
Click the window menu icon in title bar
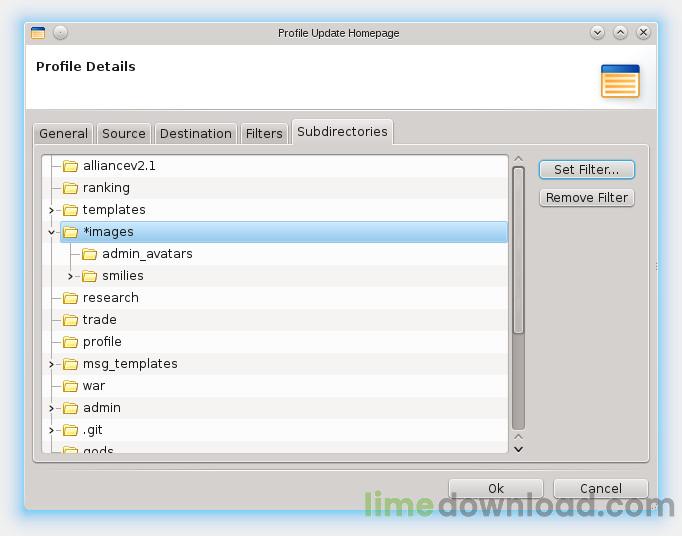[38, 33]
